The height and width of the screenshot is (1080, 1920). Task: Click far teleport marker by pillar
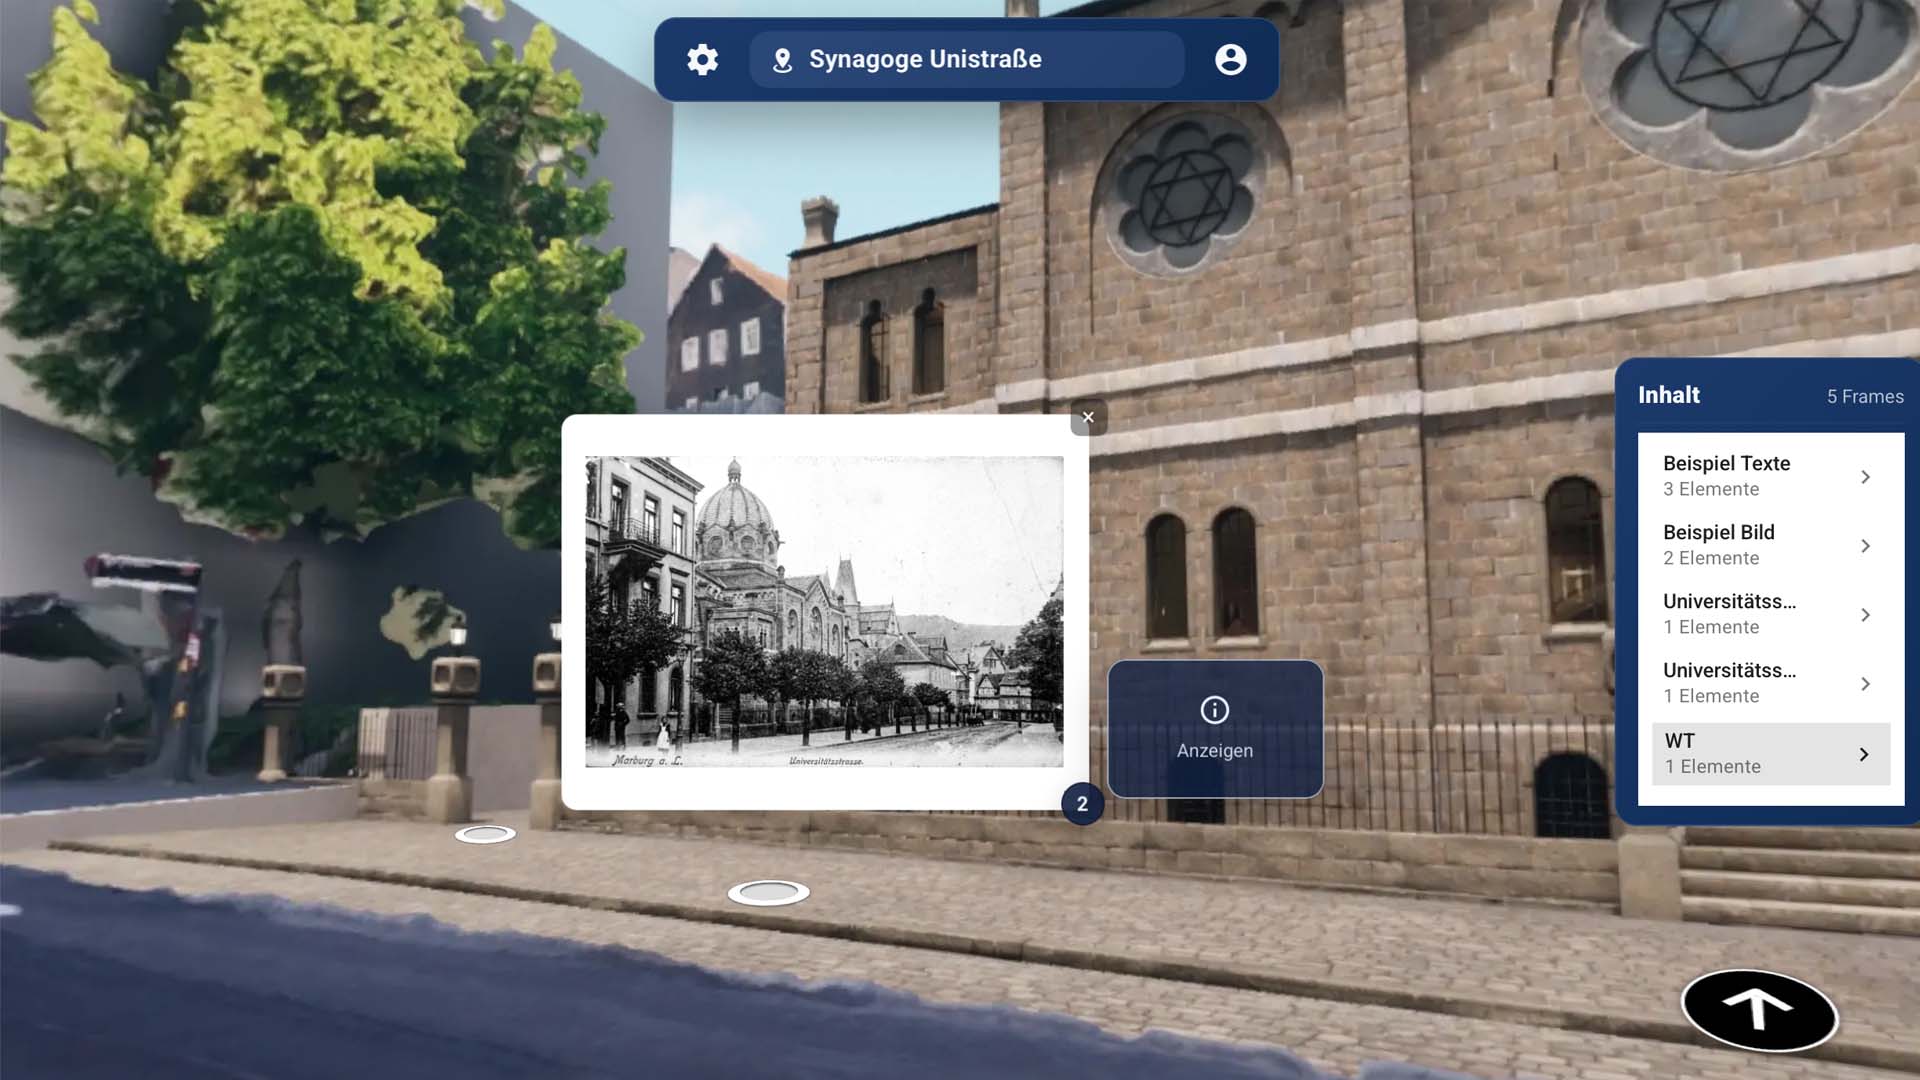pos(485,834)
